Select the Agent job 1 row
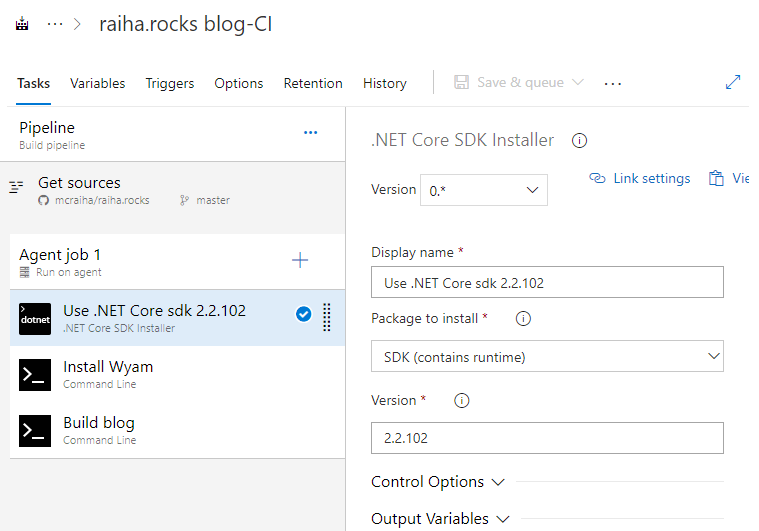The image size is (759, 531). [178, 262]
